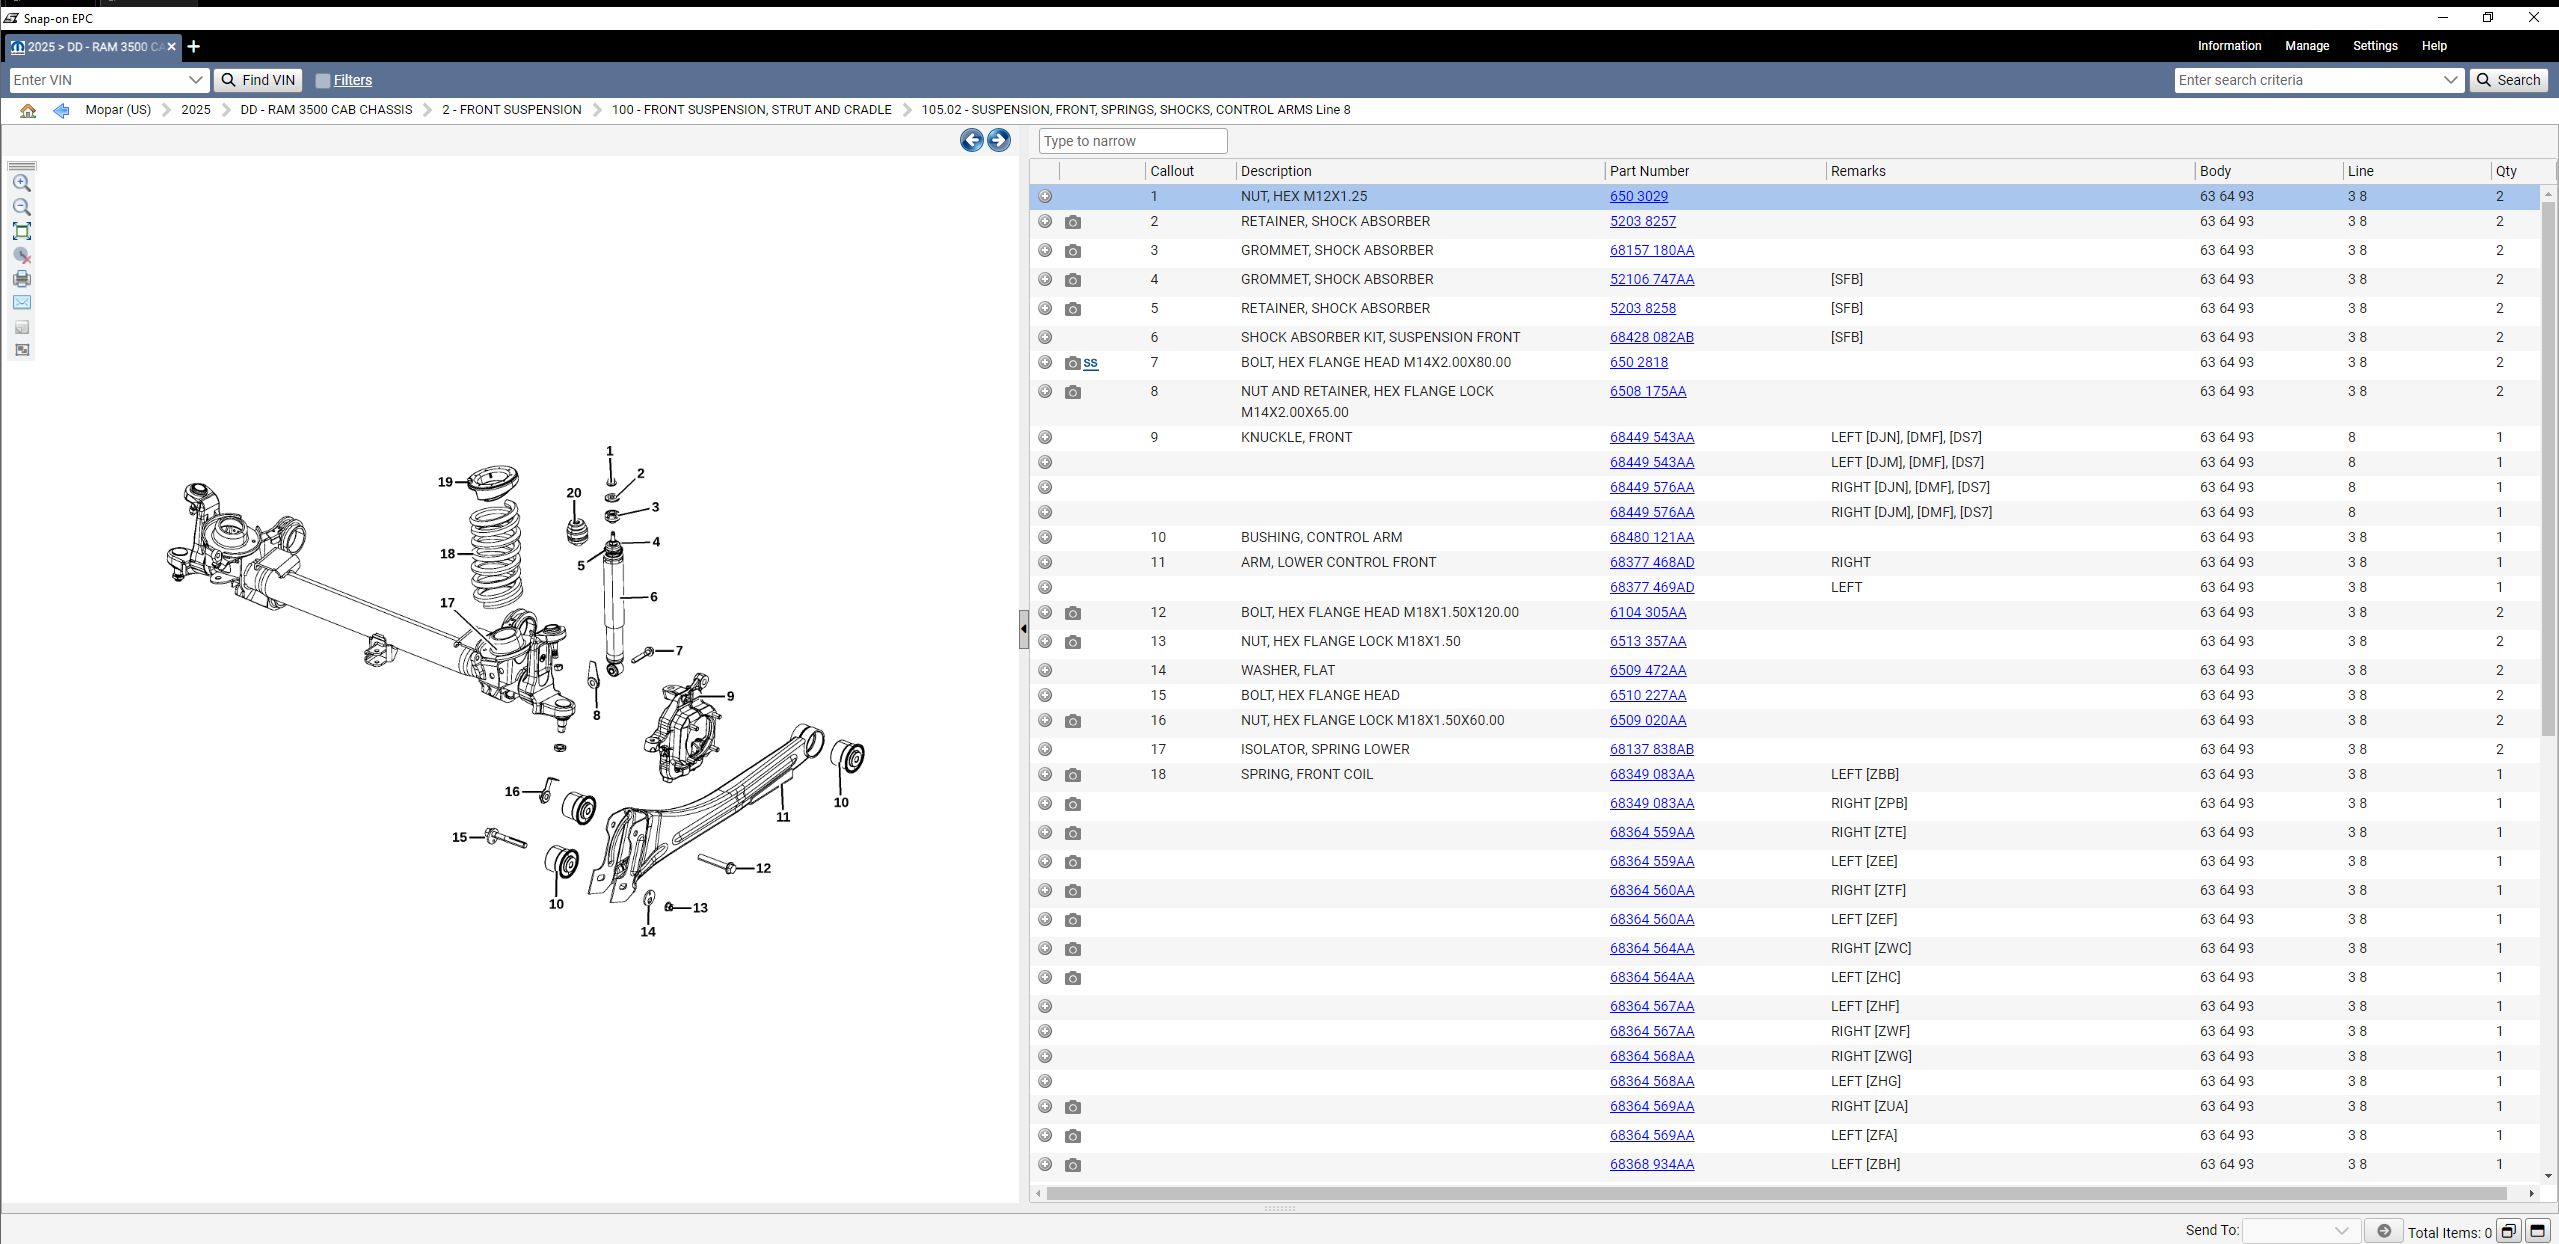
Task: Add NUT, HEX M12X1.25 row to list
Action: 1045,196
